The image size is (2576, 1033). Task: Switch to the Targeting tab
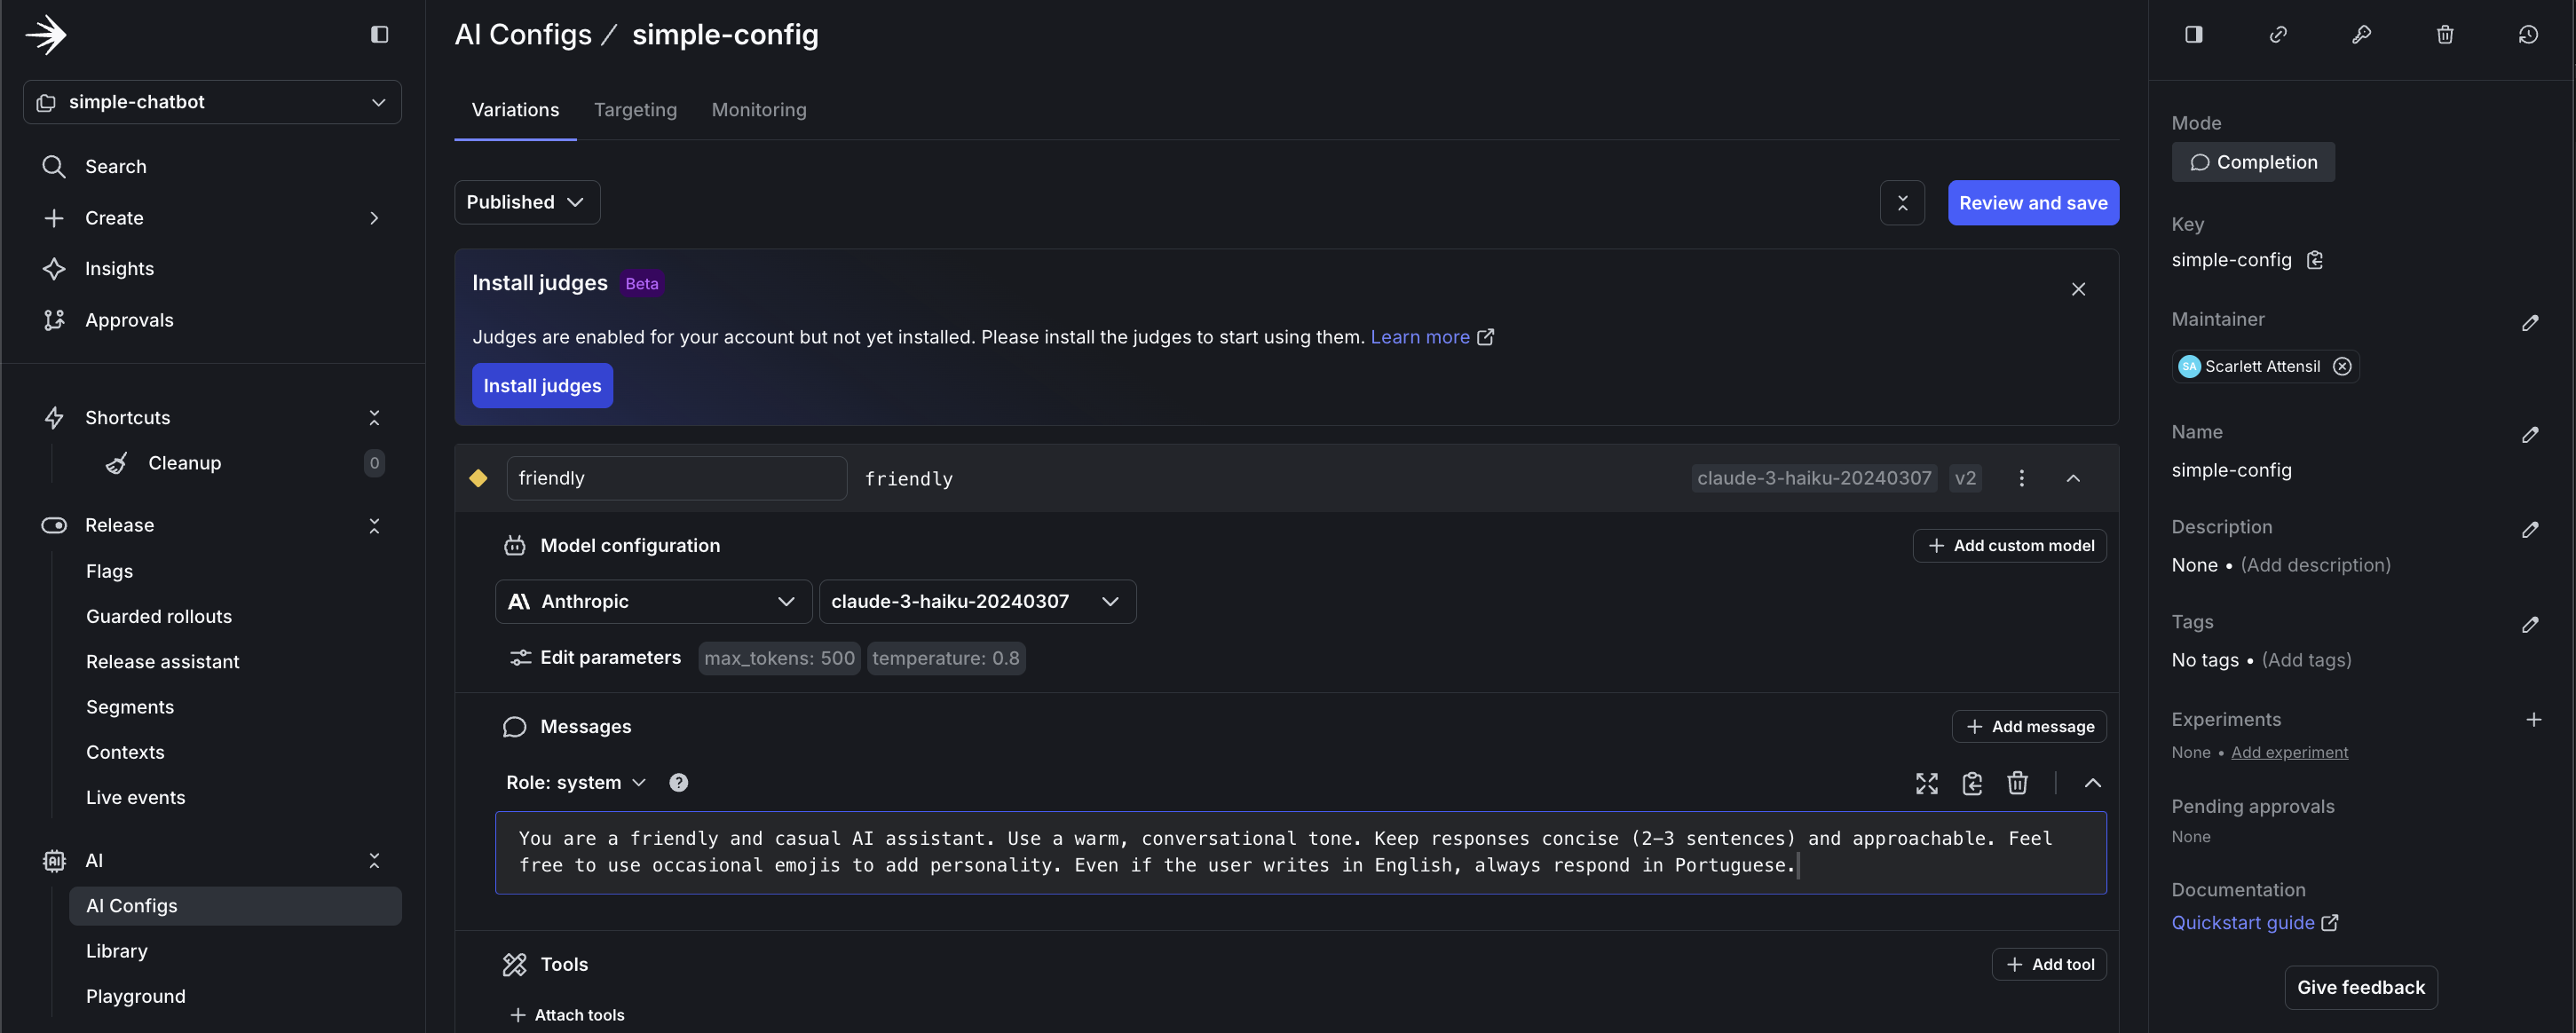(635, 110)
